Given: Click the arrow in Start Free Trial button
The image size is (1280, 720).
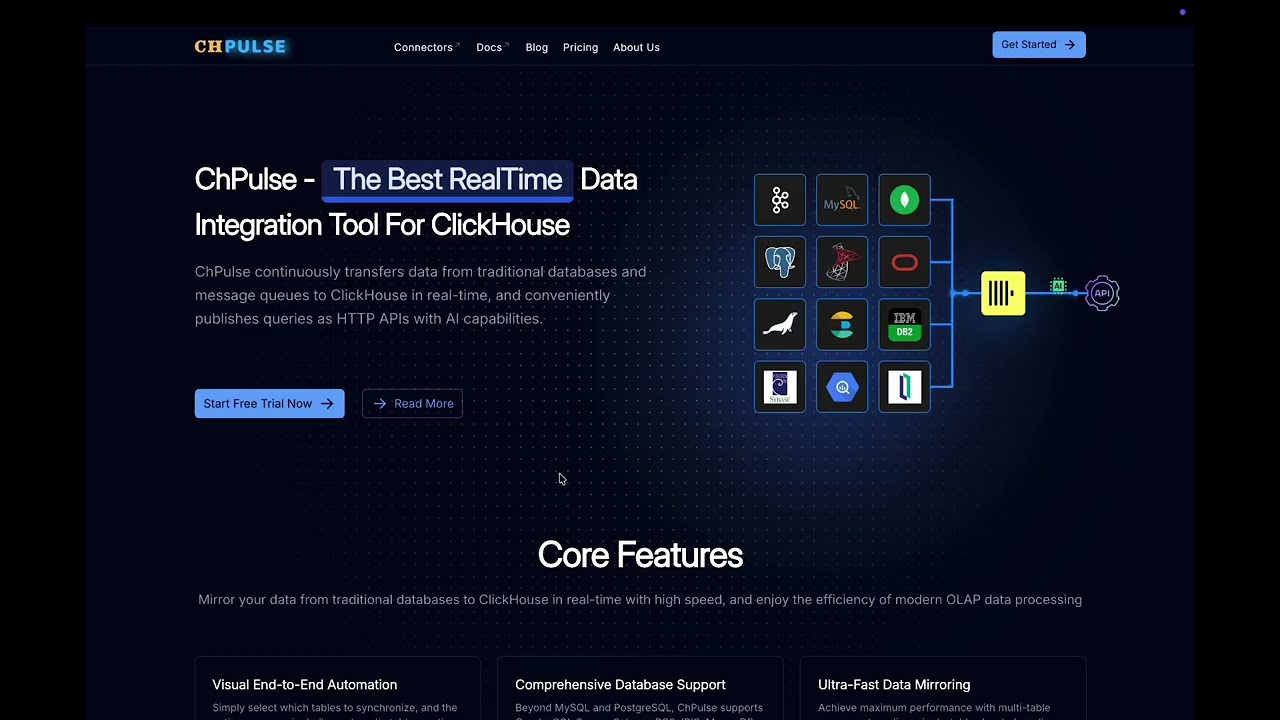Looking at the screenshot, I should tap(327, 404).
